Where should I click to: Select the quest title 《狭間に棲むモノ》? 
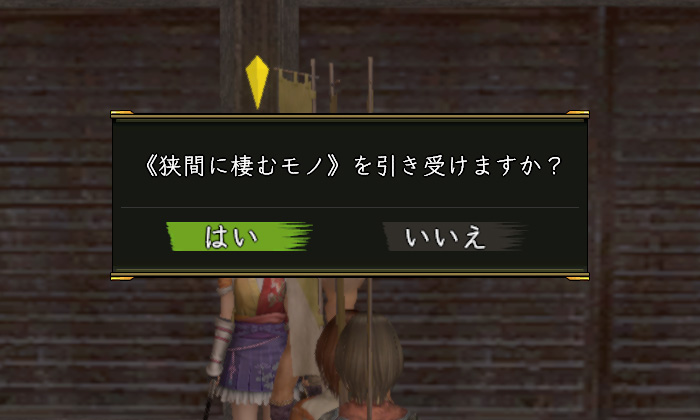(242, 166)
